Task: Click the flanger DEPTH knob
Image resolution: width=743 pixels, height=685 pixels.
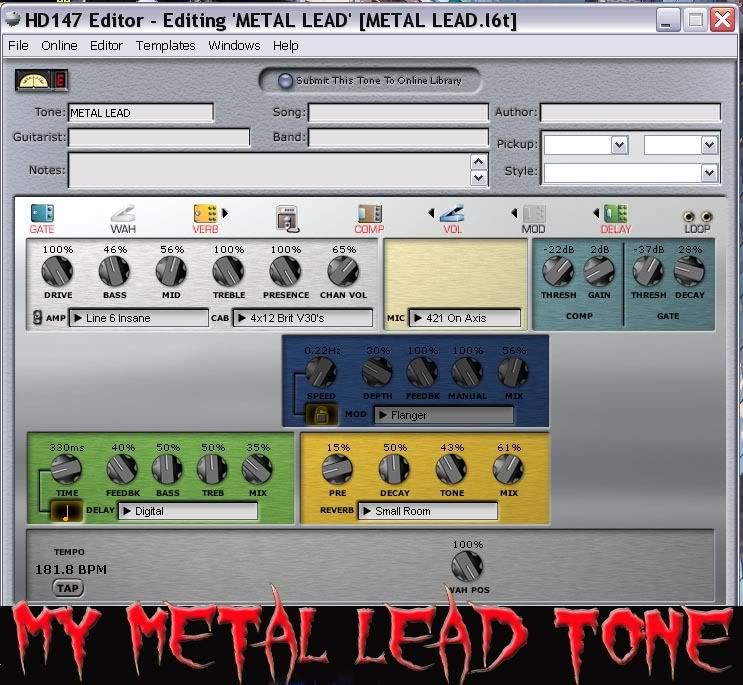Action: pos(377,373)
